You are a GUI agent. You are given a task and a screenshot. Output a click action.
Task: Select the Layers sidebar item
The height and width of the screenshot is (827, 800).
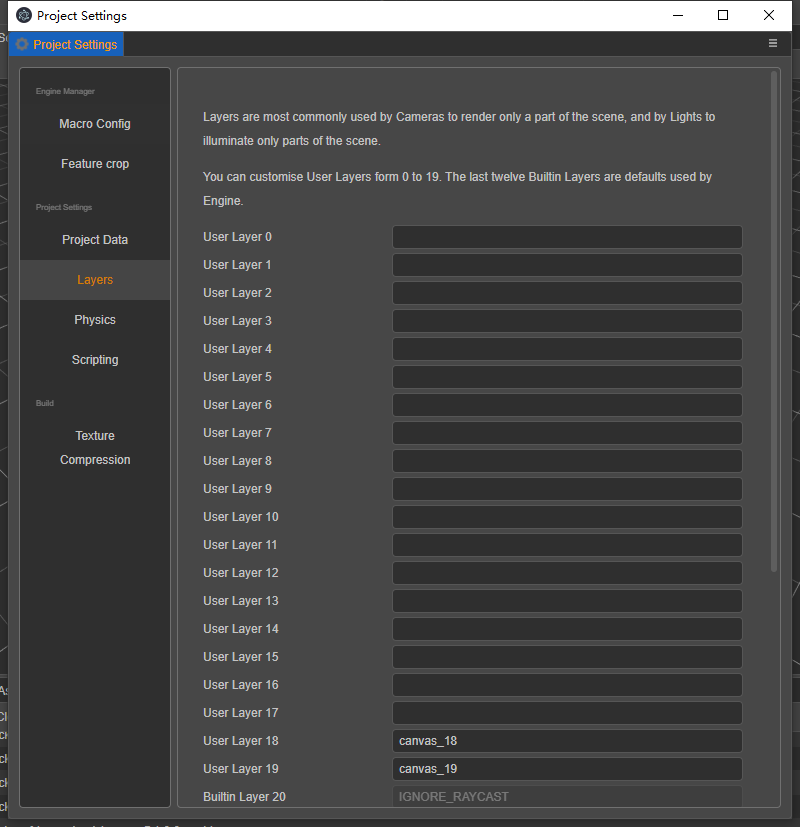point(95,280)
